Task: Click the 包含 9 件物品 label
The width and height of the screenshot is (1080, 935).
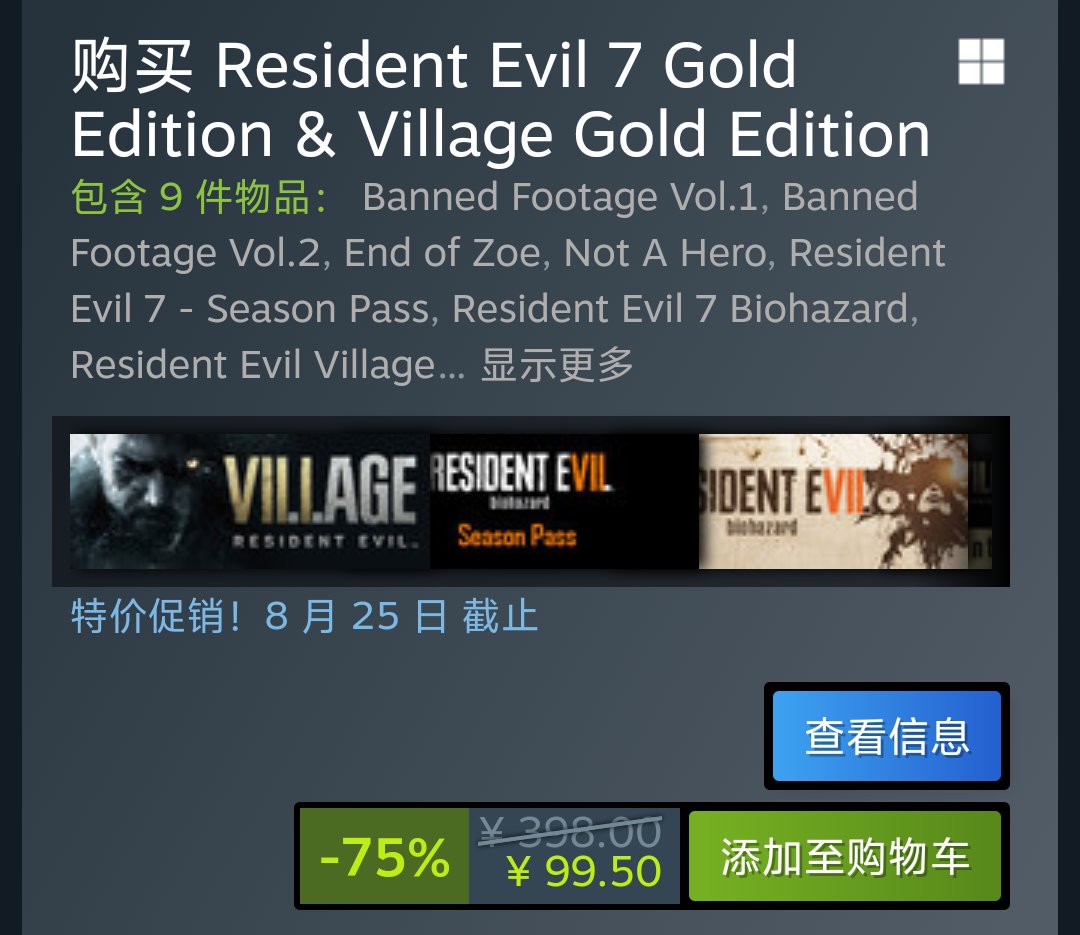Action: coord(200,197)
